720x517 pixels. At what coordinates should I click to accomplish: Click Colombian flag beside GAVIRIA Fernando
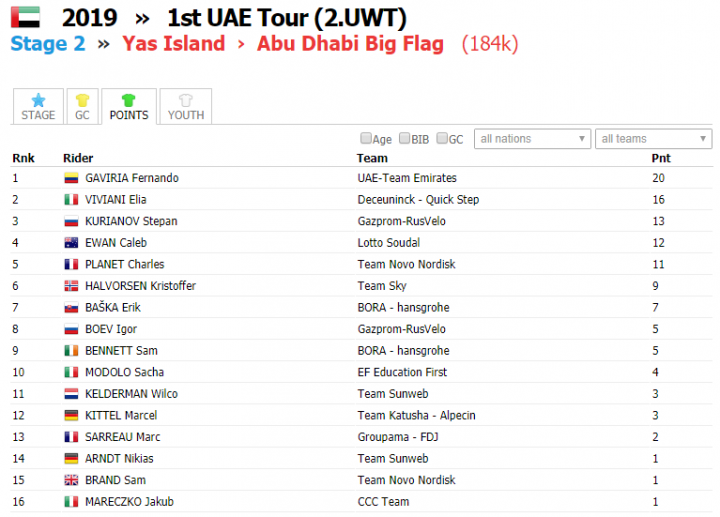click(x=71, y=178)
